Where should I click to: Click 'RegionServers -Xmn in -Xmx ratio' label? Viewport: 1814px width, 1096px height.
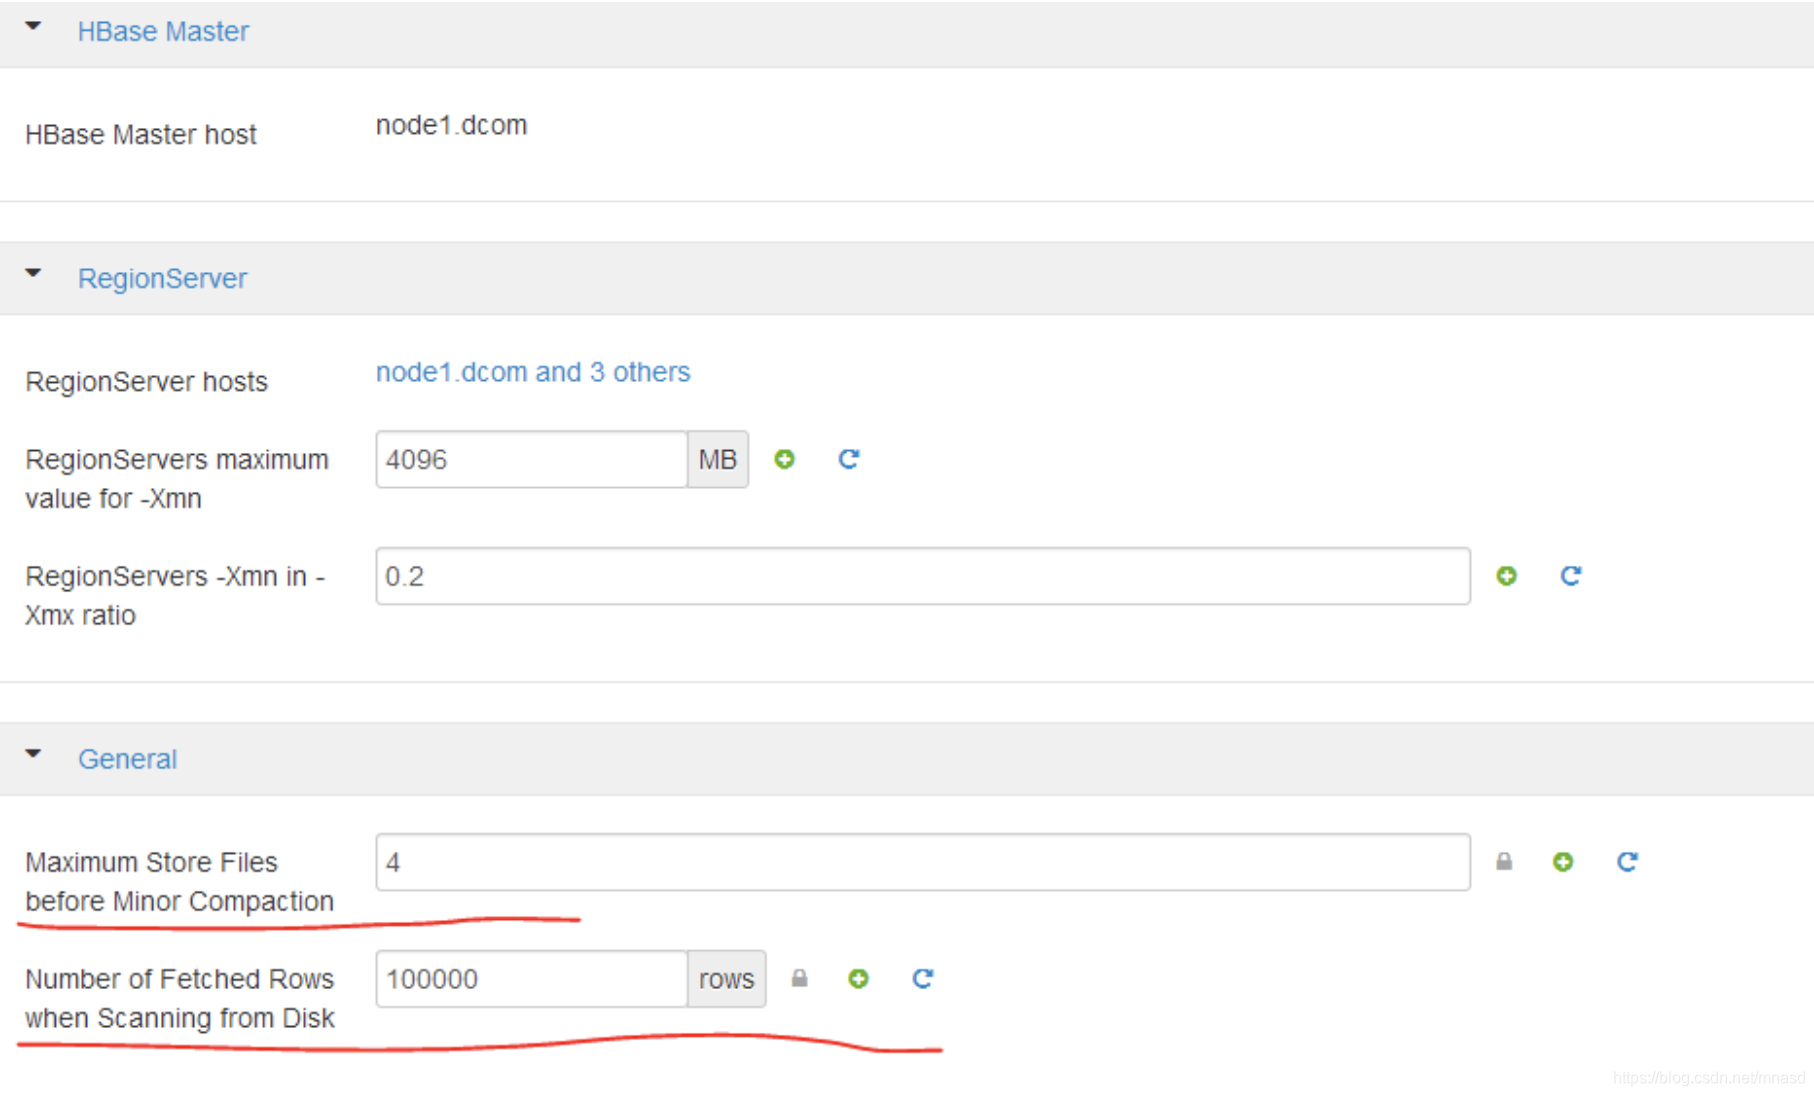point(175,595)
